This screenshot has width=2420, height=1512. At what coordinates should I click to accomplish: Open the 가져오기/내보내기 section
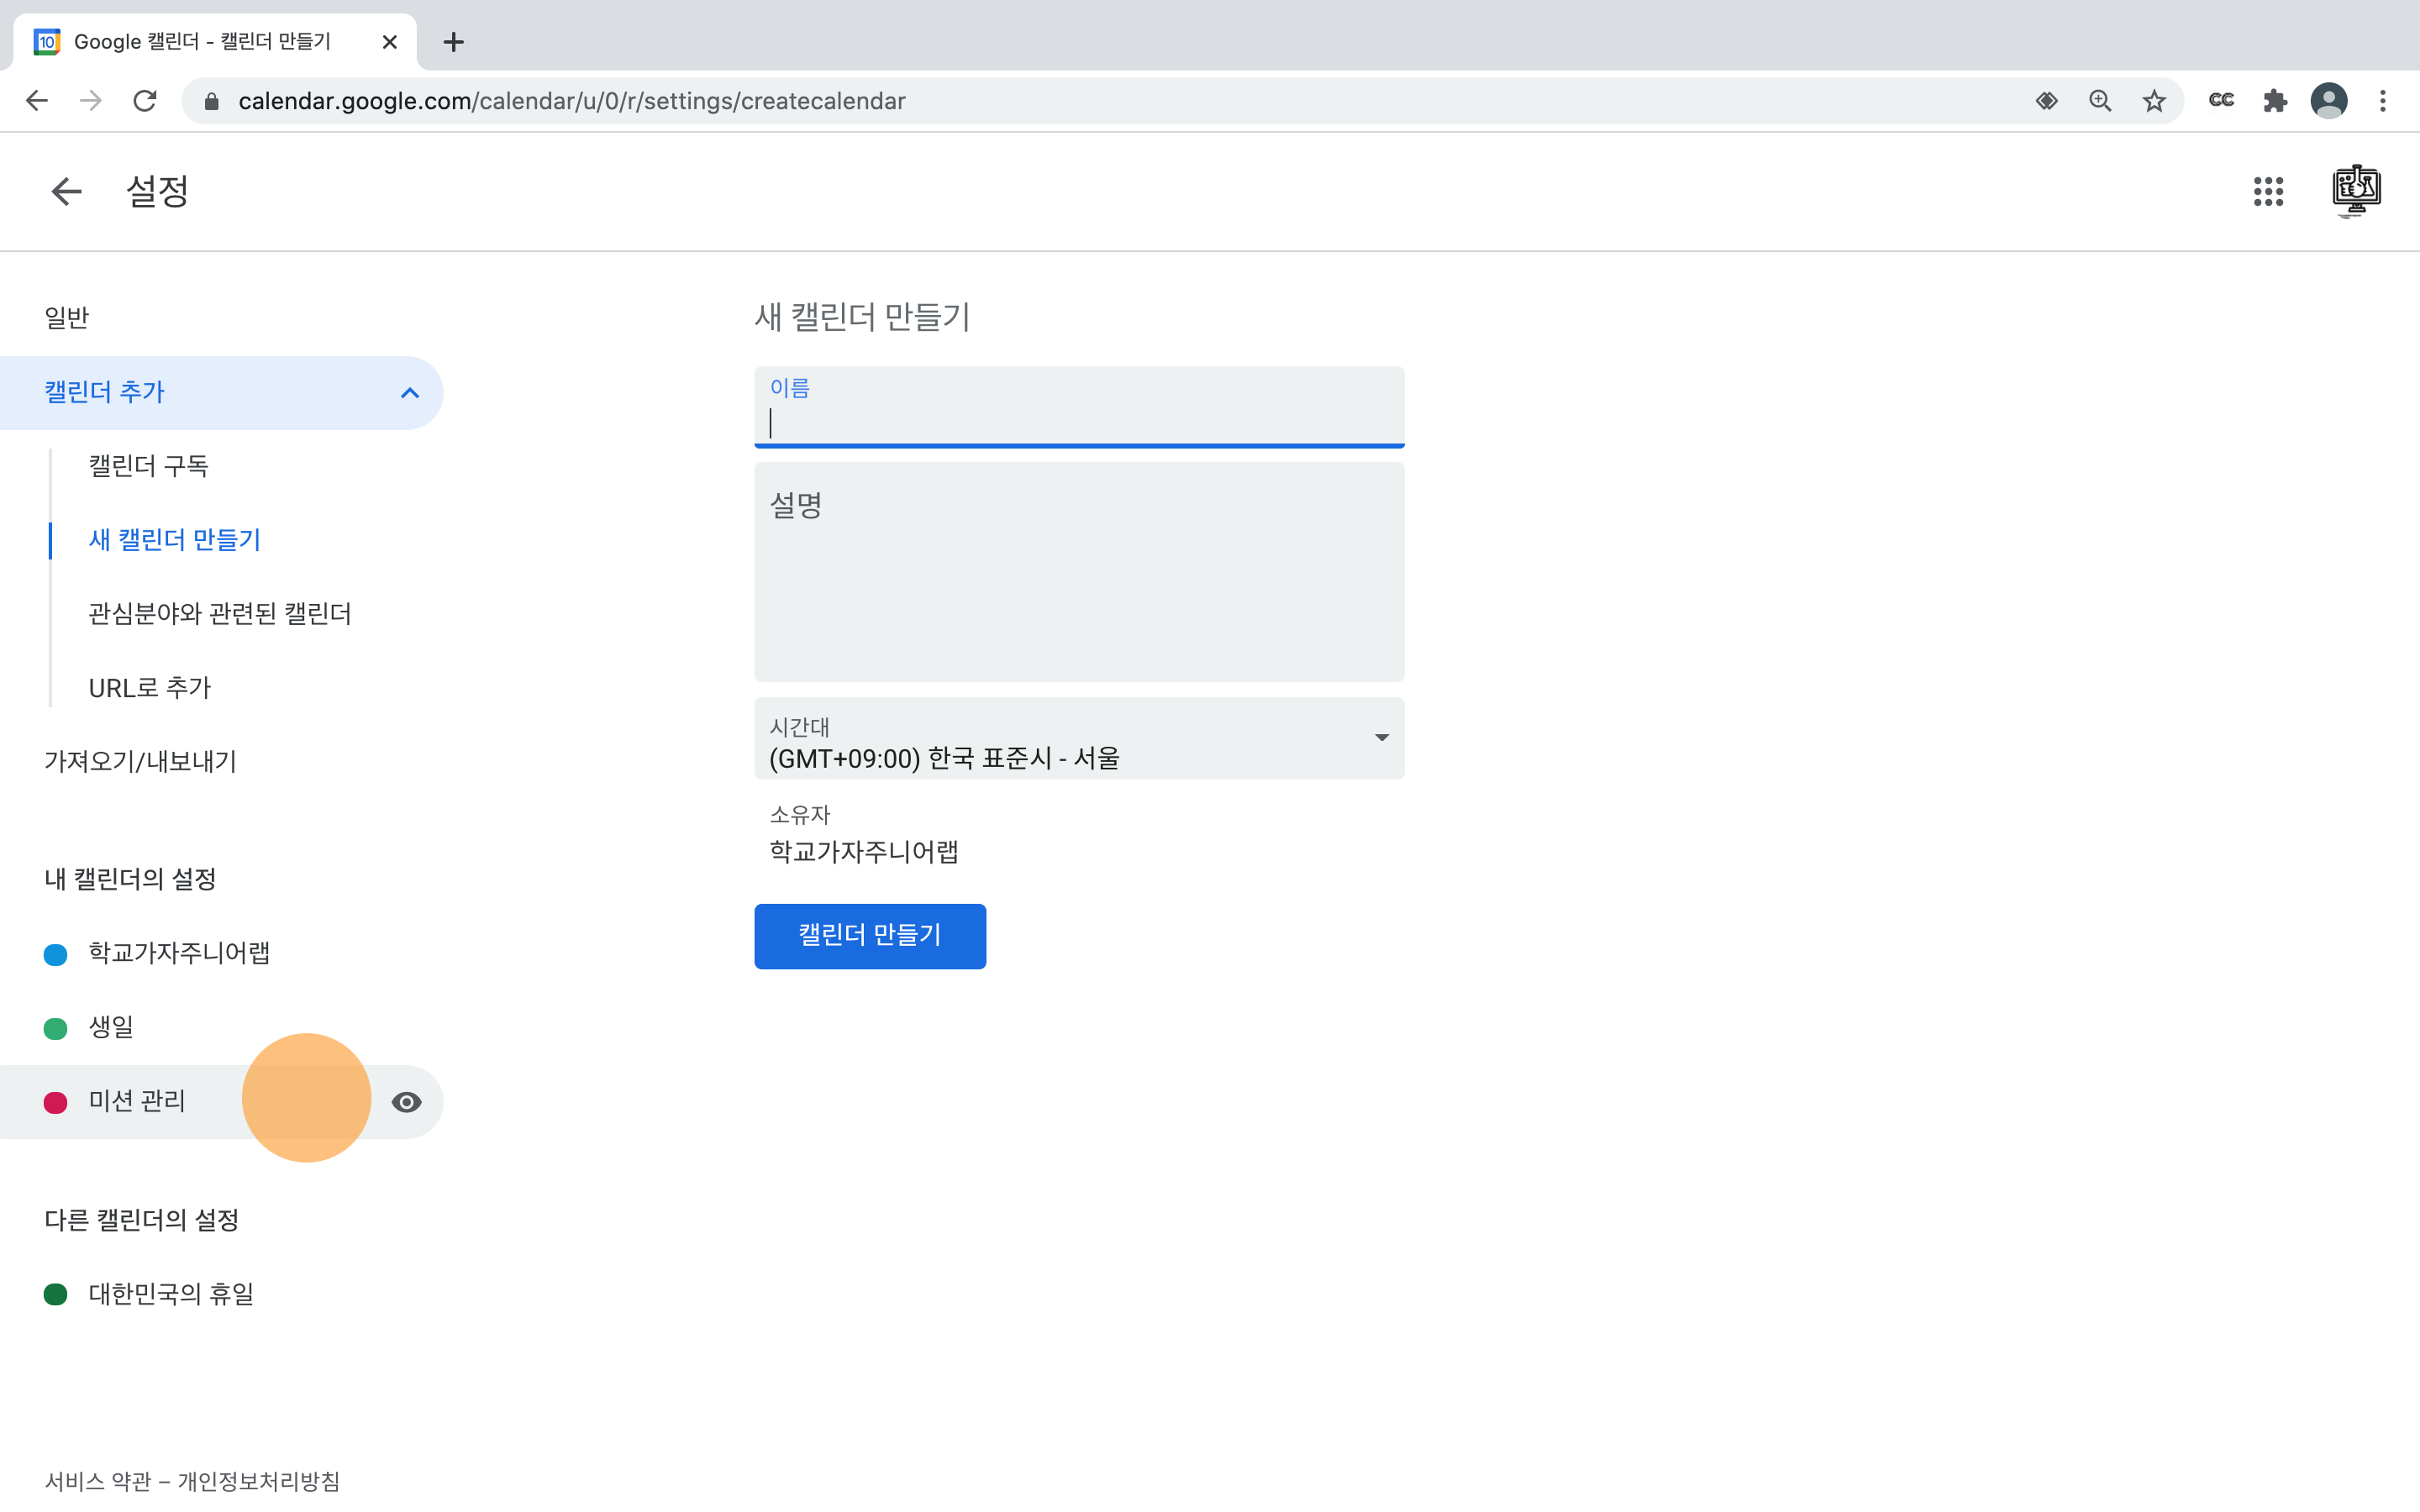[x=140, y=762]
